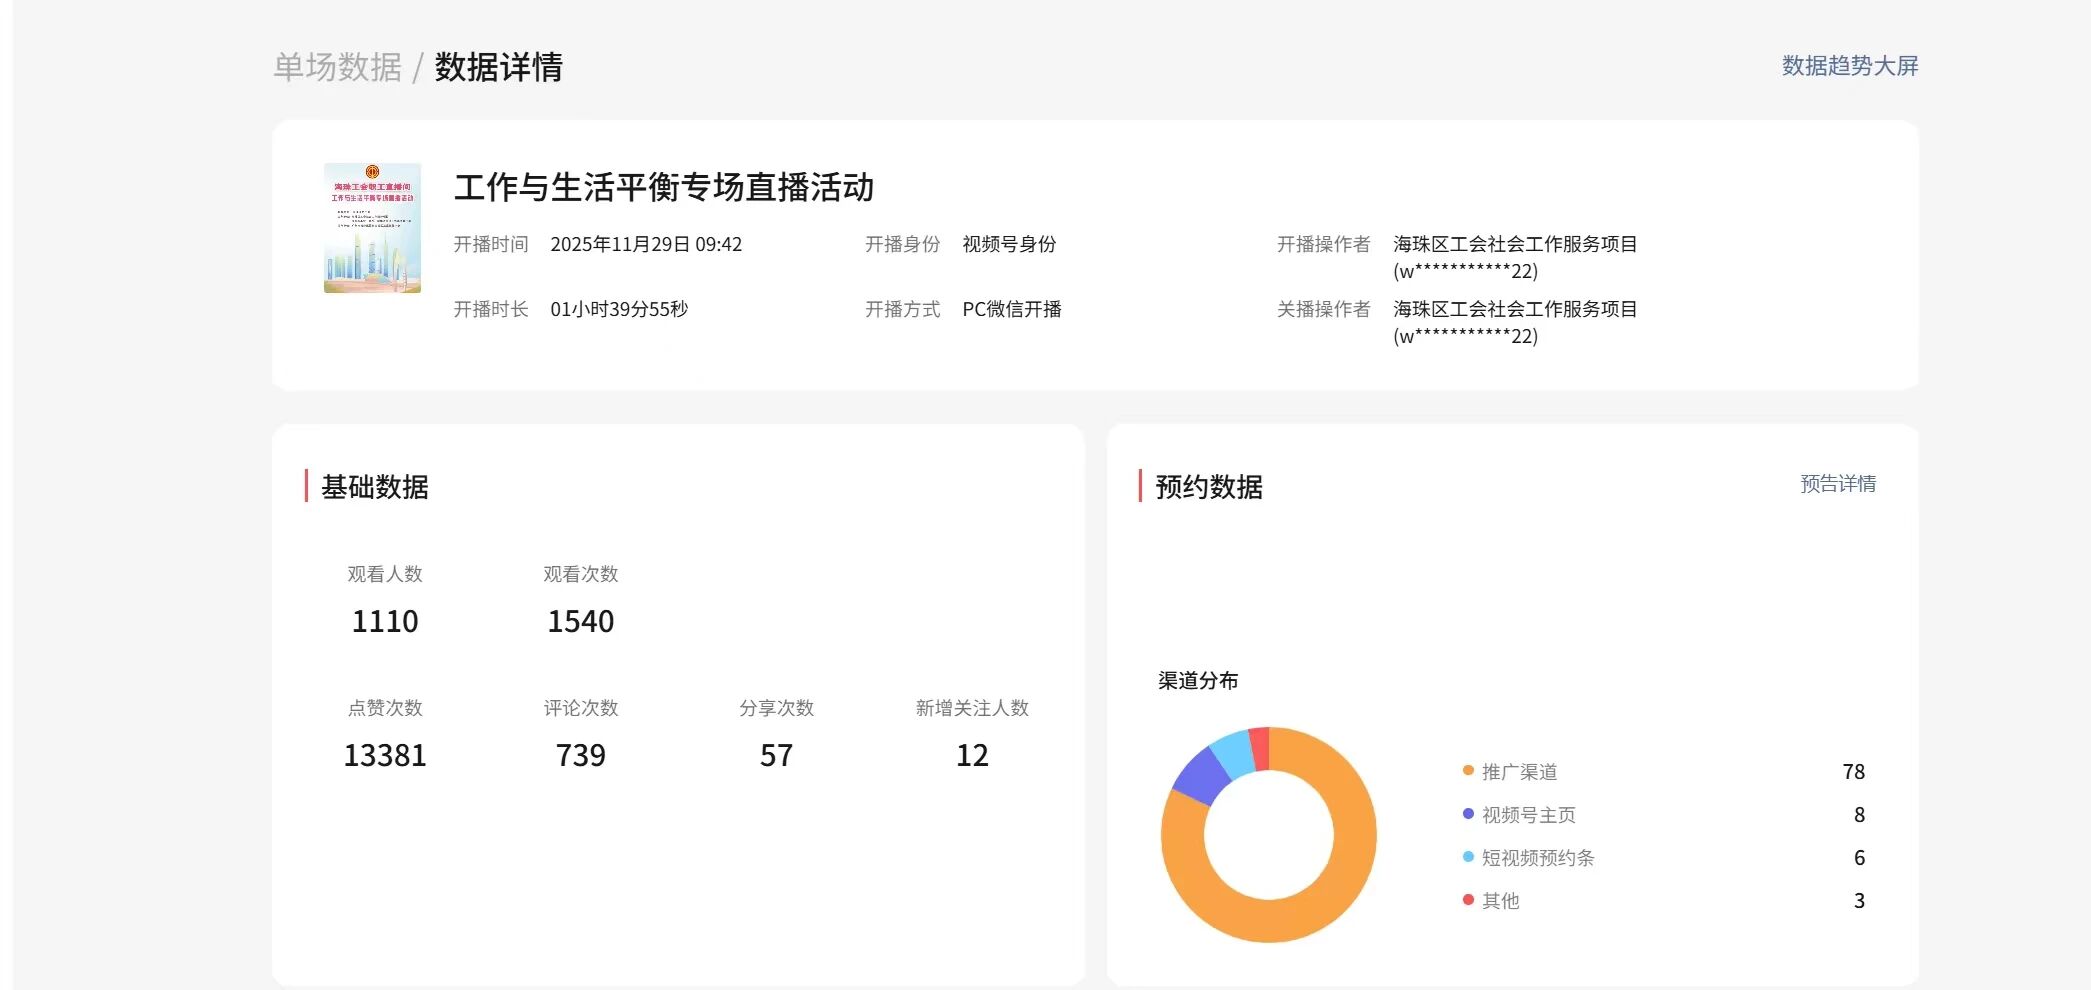Click the 点赞次数 value 13381
The height and width of the screenshot is (990, 2091).
(385, 756)
